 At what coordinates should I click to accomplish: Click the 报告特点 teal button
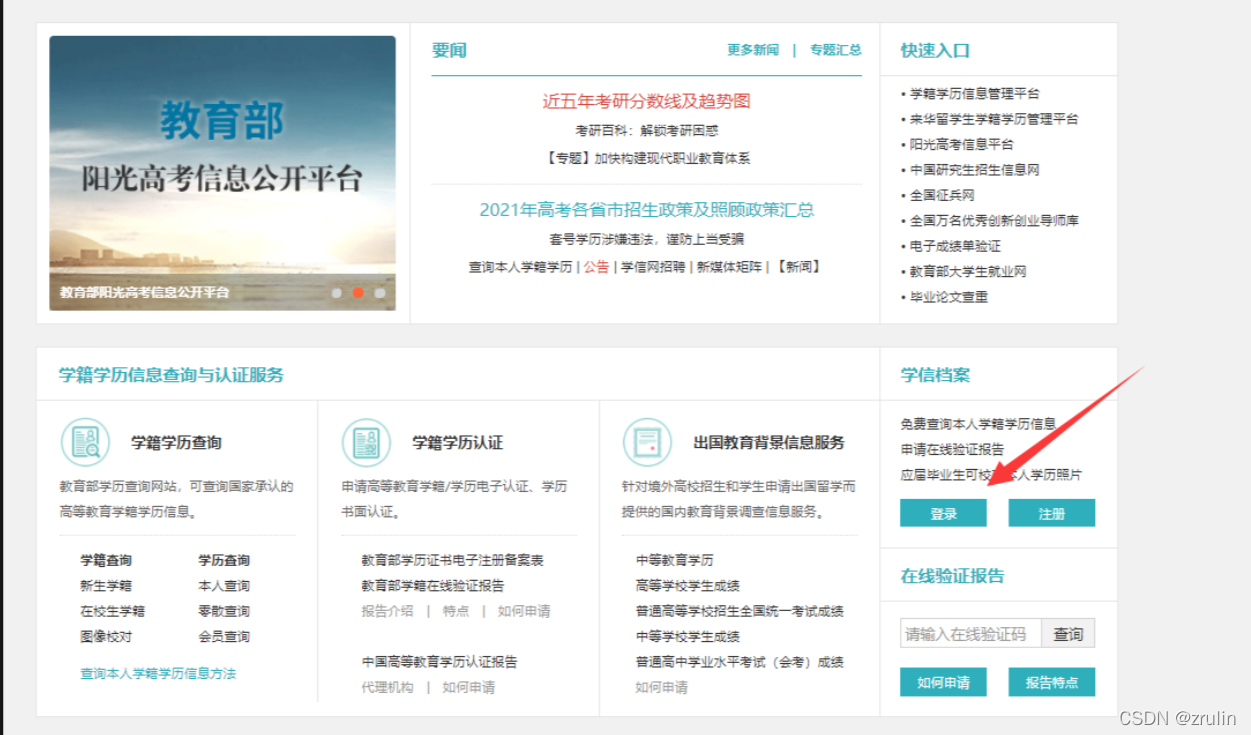click(x=1052, y=682)
